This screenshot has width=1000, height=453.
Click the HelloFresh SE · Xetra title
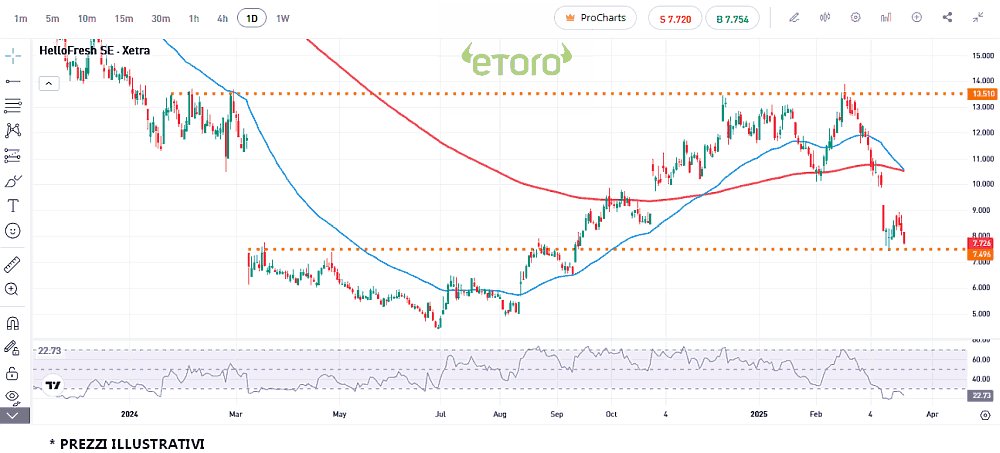tap(95, 50)
